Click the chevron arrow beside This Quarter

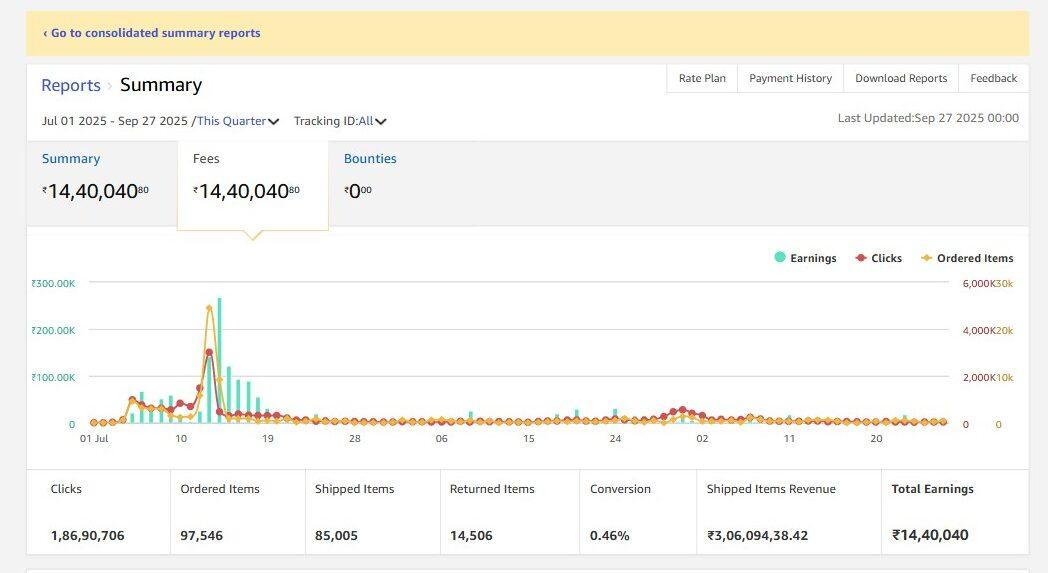pyautogui.click(x=274, y=122)
